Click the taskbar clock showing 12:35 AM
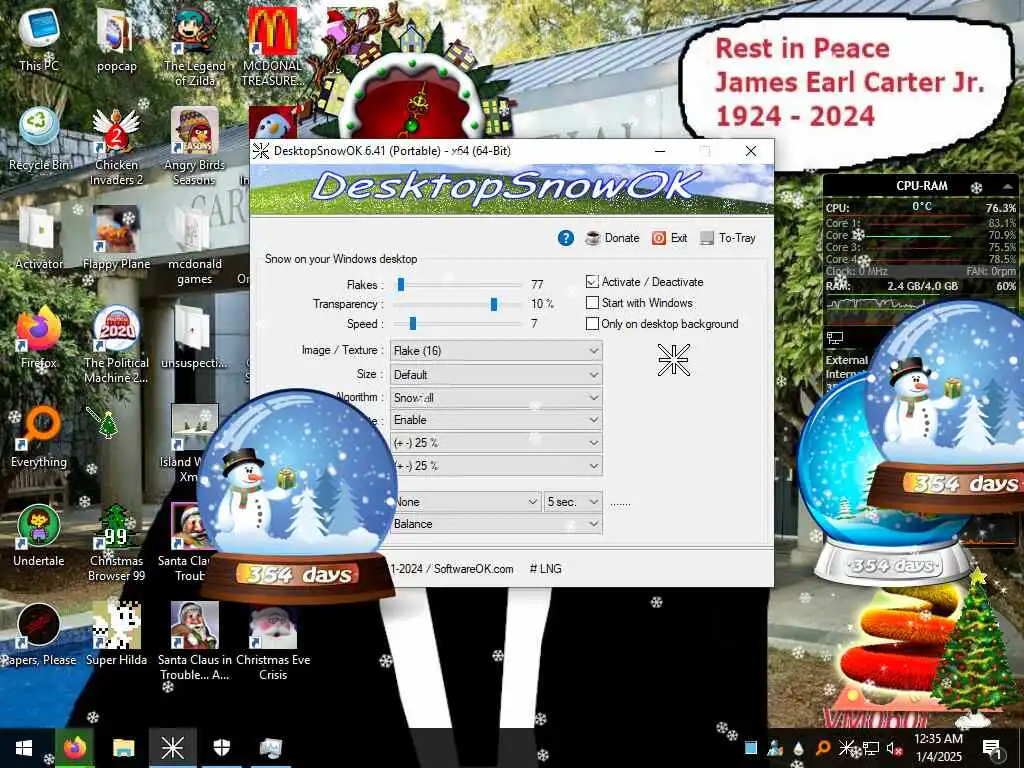 click(938, 748)
